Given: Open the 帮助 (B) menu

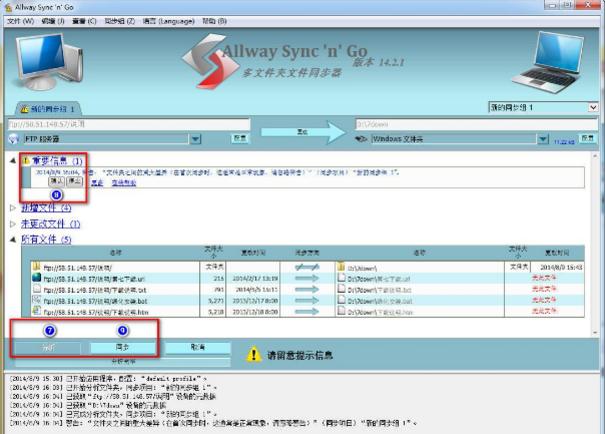Looking at the screenshot, I should click(x=214, y=21).
